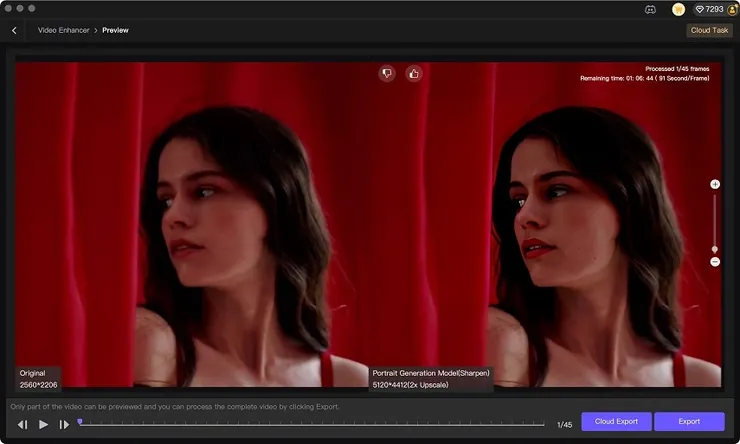Zoom in with the plus icon
The width and height of the screenshot is (740, 444).
coord(715,184)
